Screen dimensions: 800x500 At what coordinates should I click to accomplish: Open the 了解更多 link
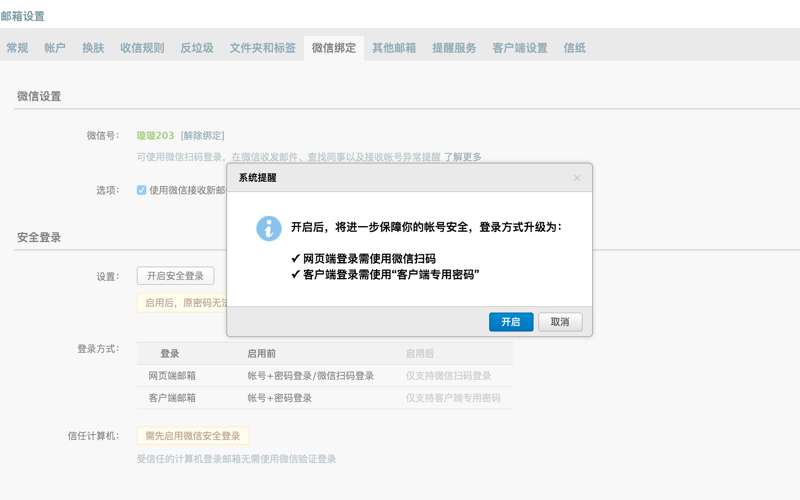tap(462, 157)
